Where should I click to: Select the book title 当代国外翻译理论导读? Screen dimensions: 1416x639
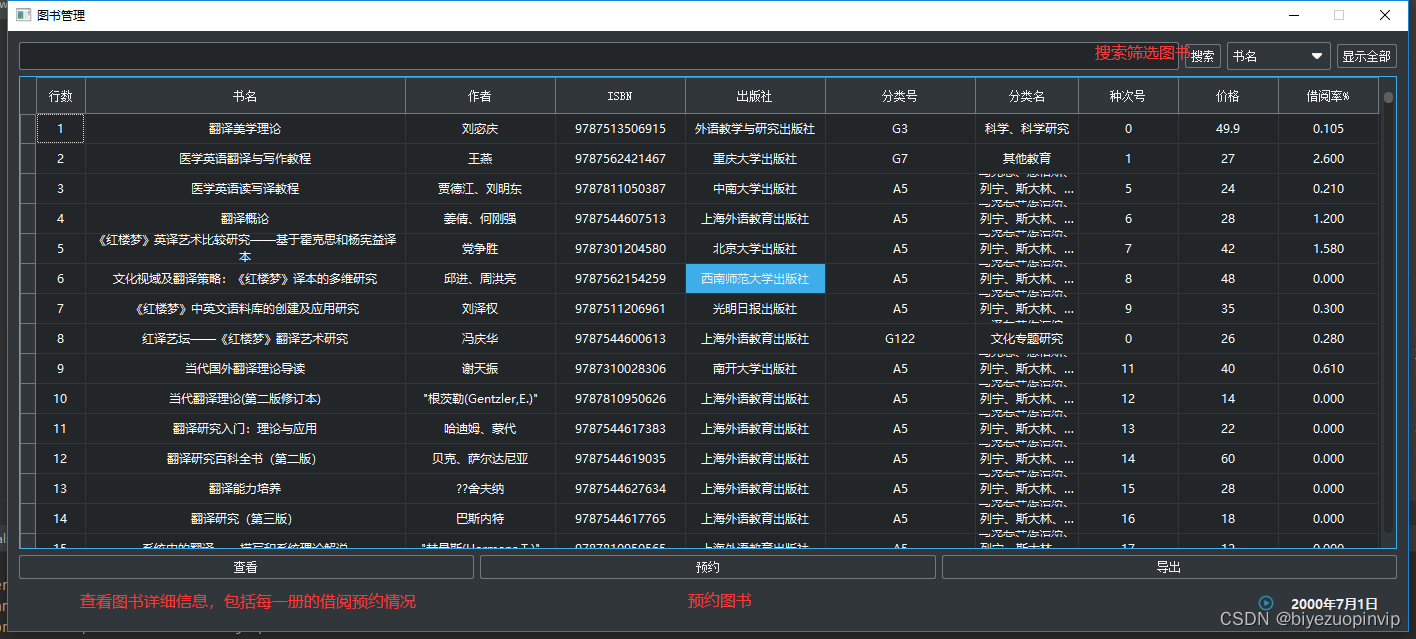tap(245, 369)
